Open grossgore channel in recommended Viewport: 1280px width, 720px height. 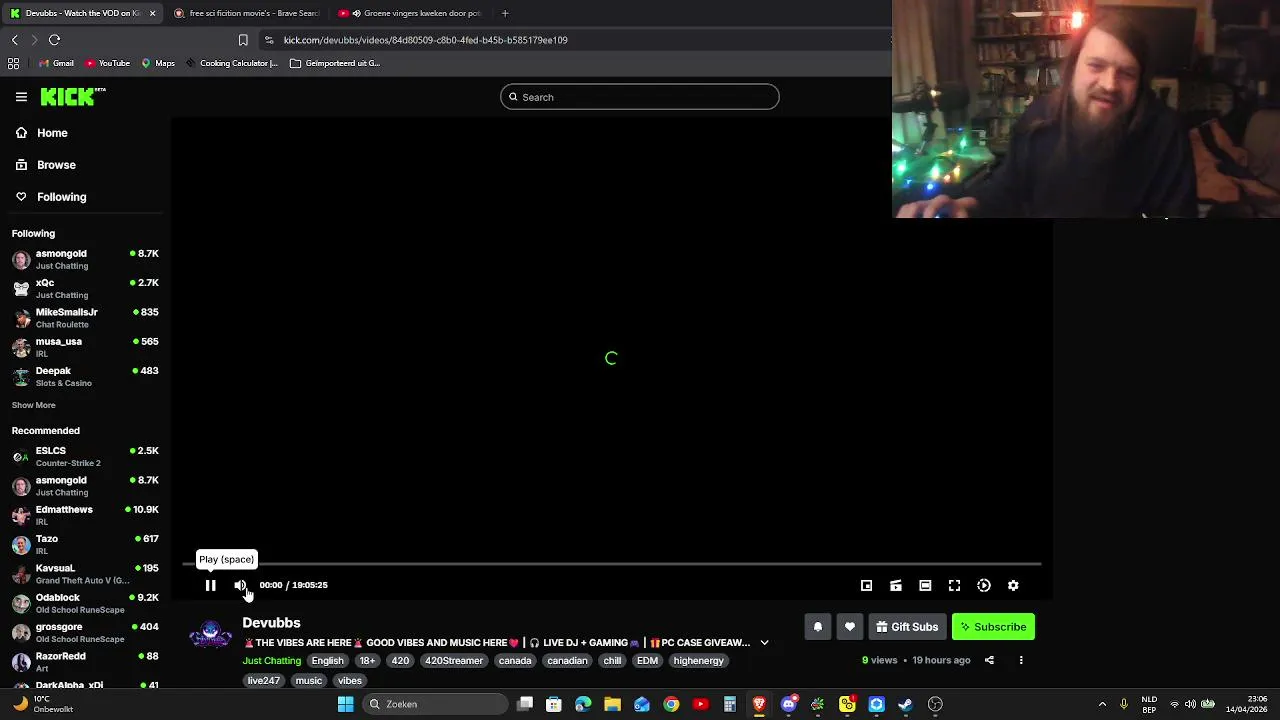coord(85,632)
